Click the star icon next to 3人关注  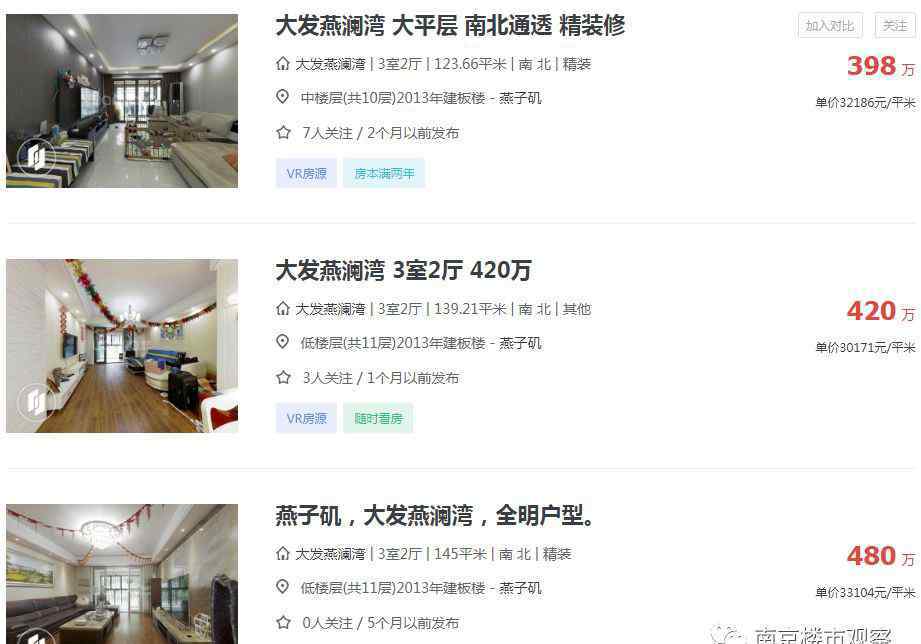tap(283, 377)
